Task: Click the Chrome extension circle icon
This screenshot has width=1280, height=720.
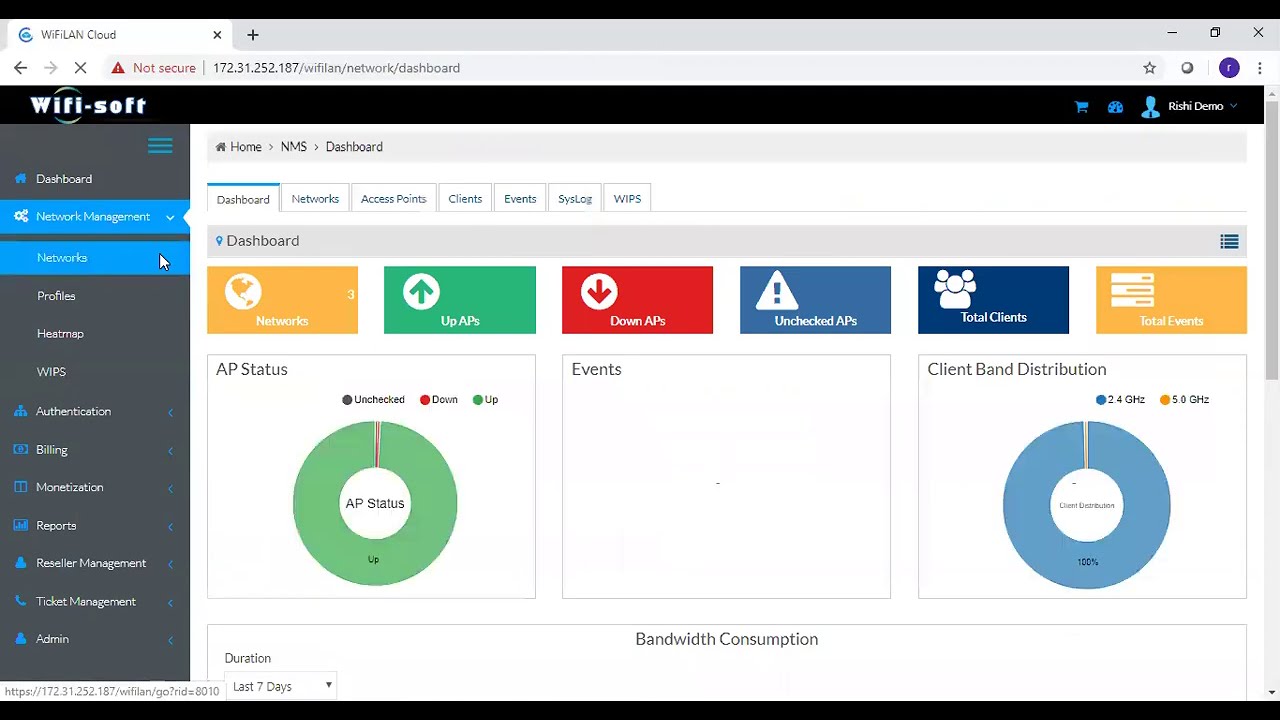Action: (1187, 68)
